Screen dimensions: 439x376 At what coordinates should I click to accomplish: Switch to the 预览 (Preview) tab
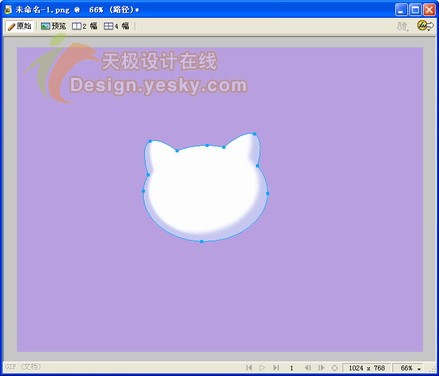click(53, 26)
